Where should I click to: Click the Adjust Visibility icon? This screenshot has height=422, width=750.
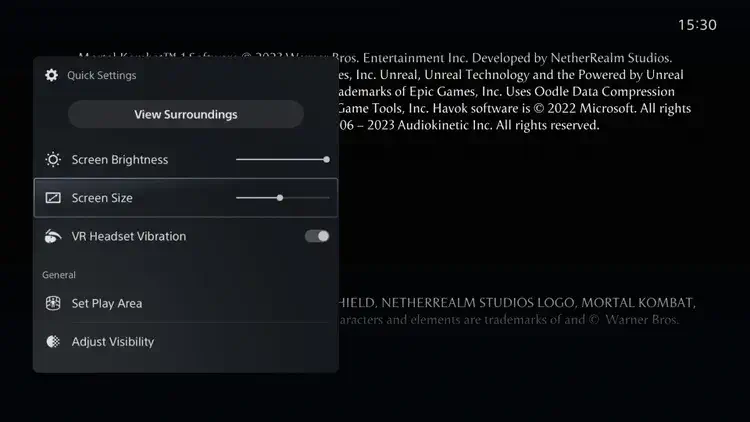(53, 342)
